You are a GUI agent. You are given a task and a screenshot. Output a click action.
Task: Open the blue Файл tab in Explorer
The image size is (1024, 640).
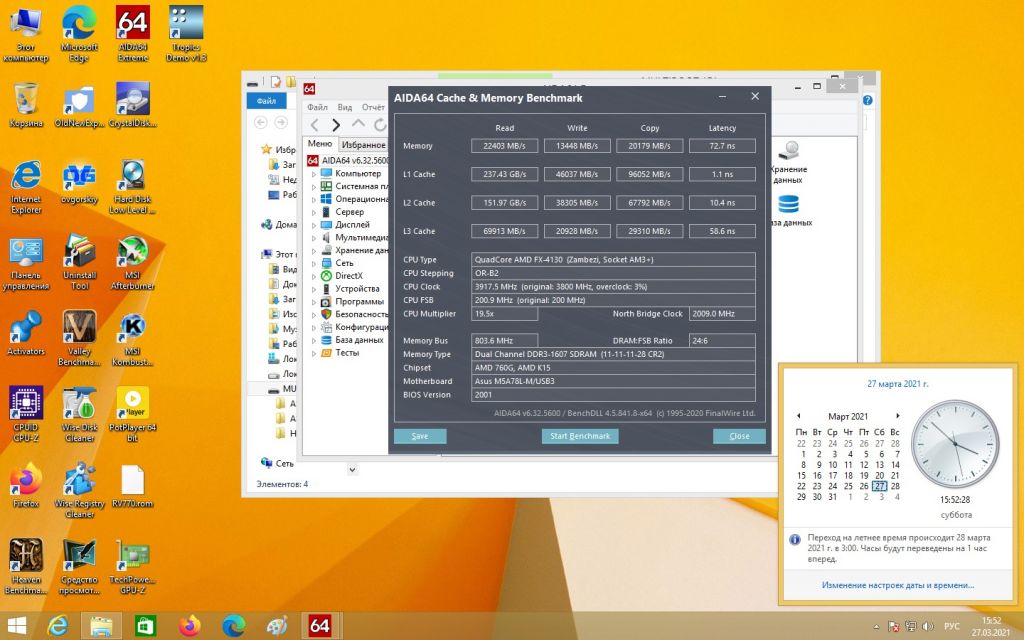point(266,101)
